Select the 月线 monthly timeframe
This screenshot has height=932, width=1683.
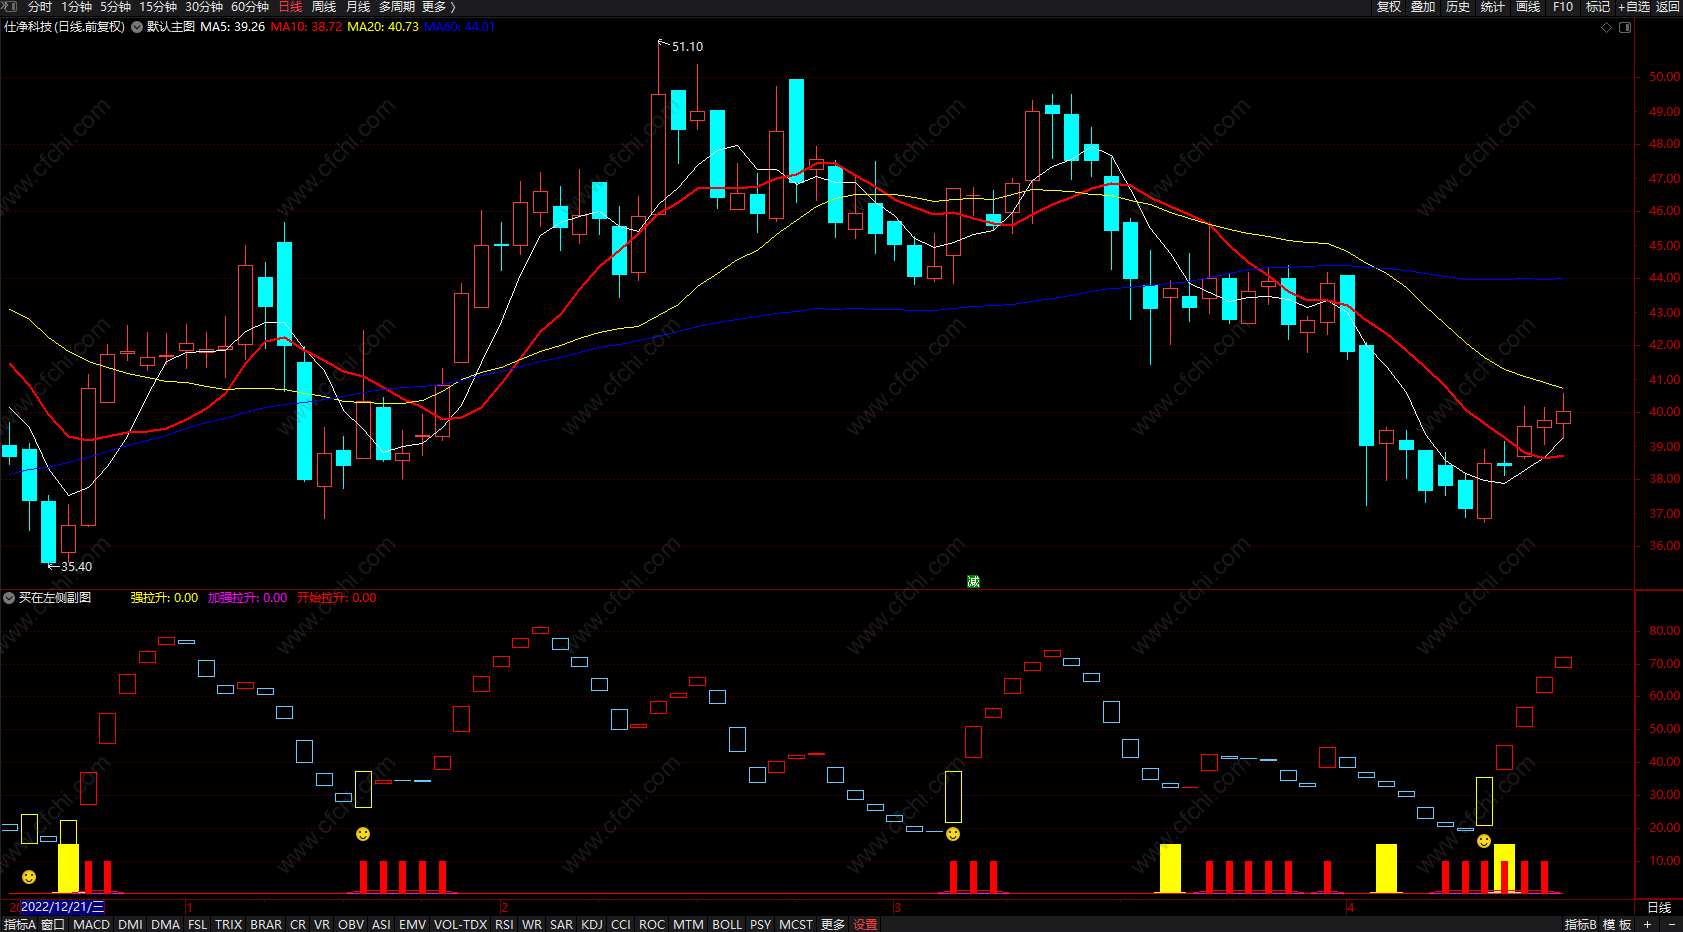click(x=358, y=7)
